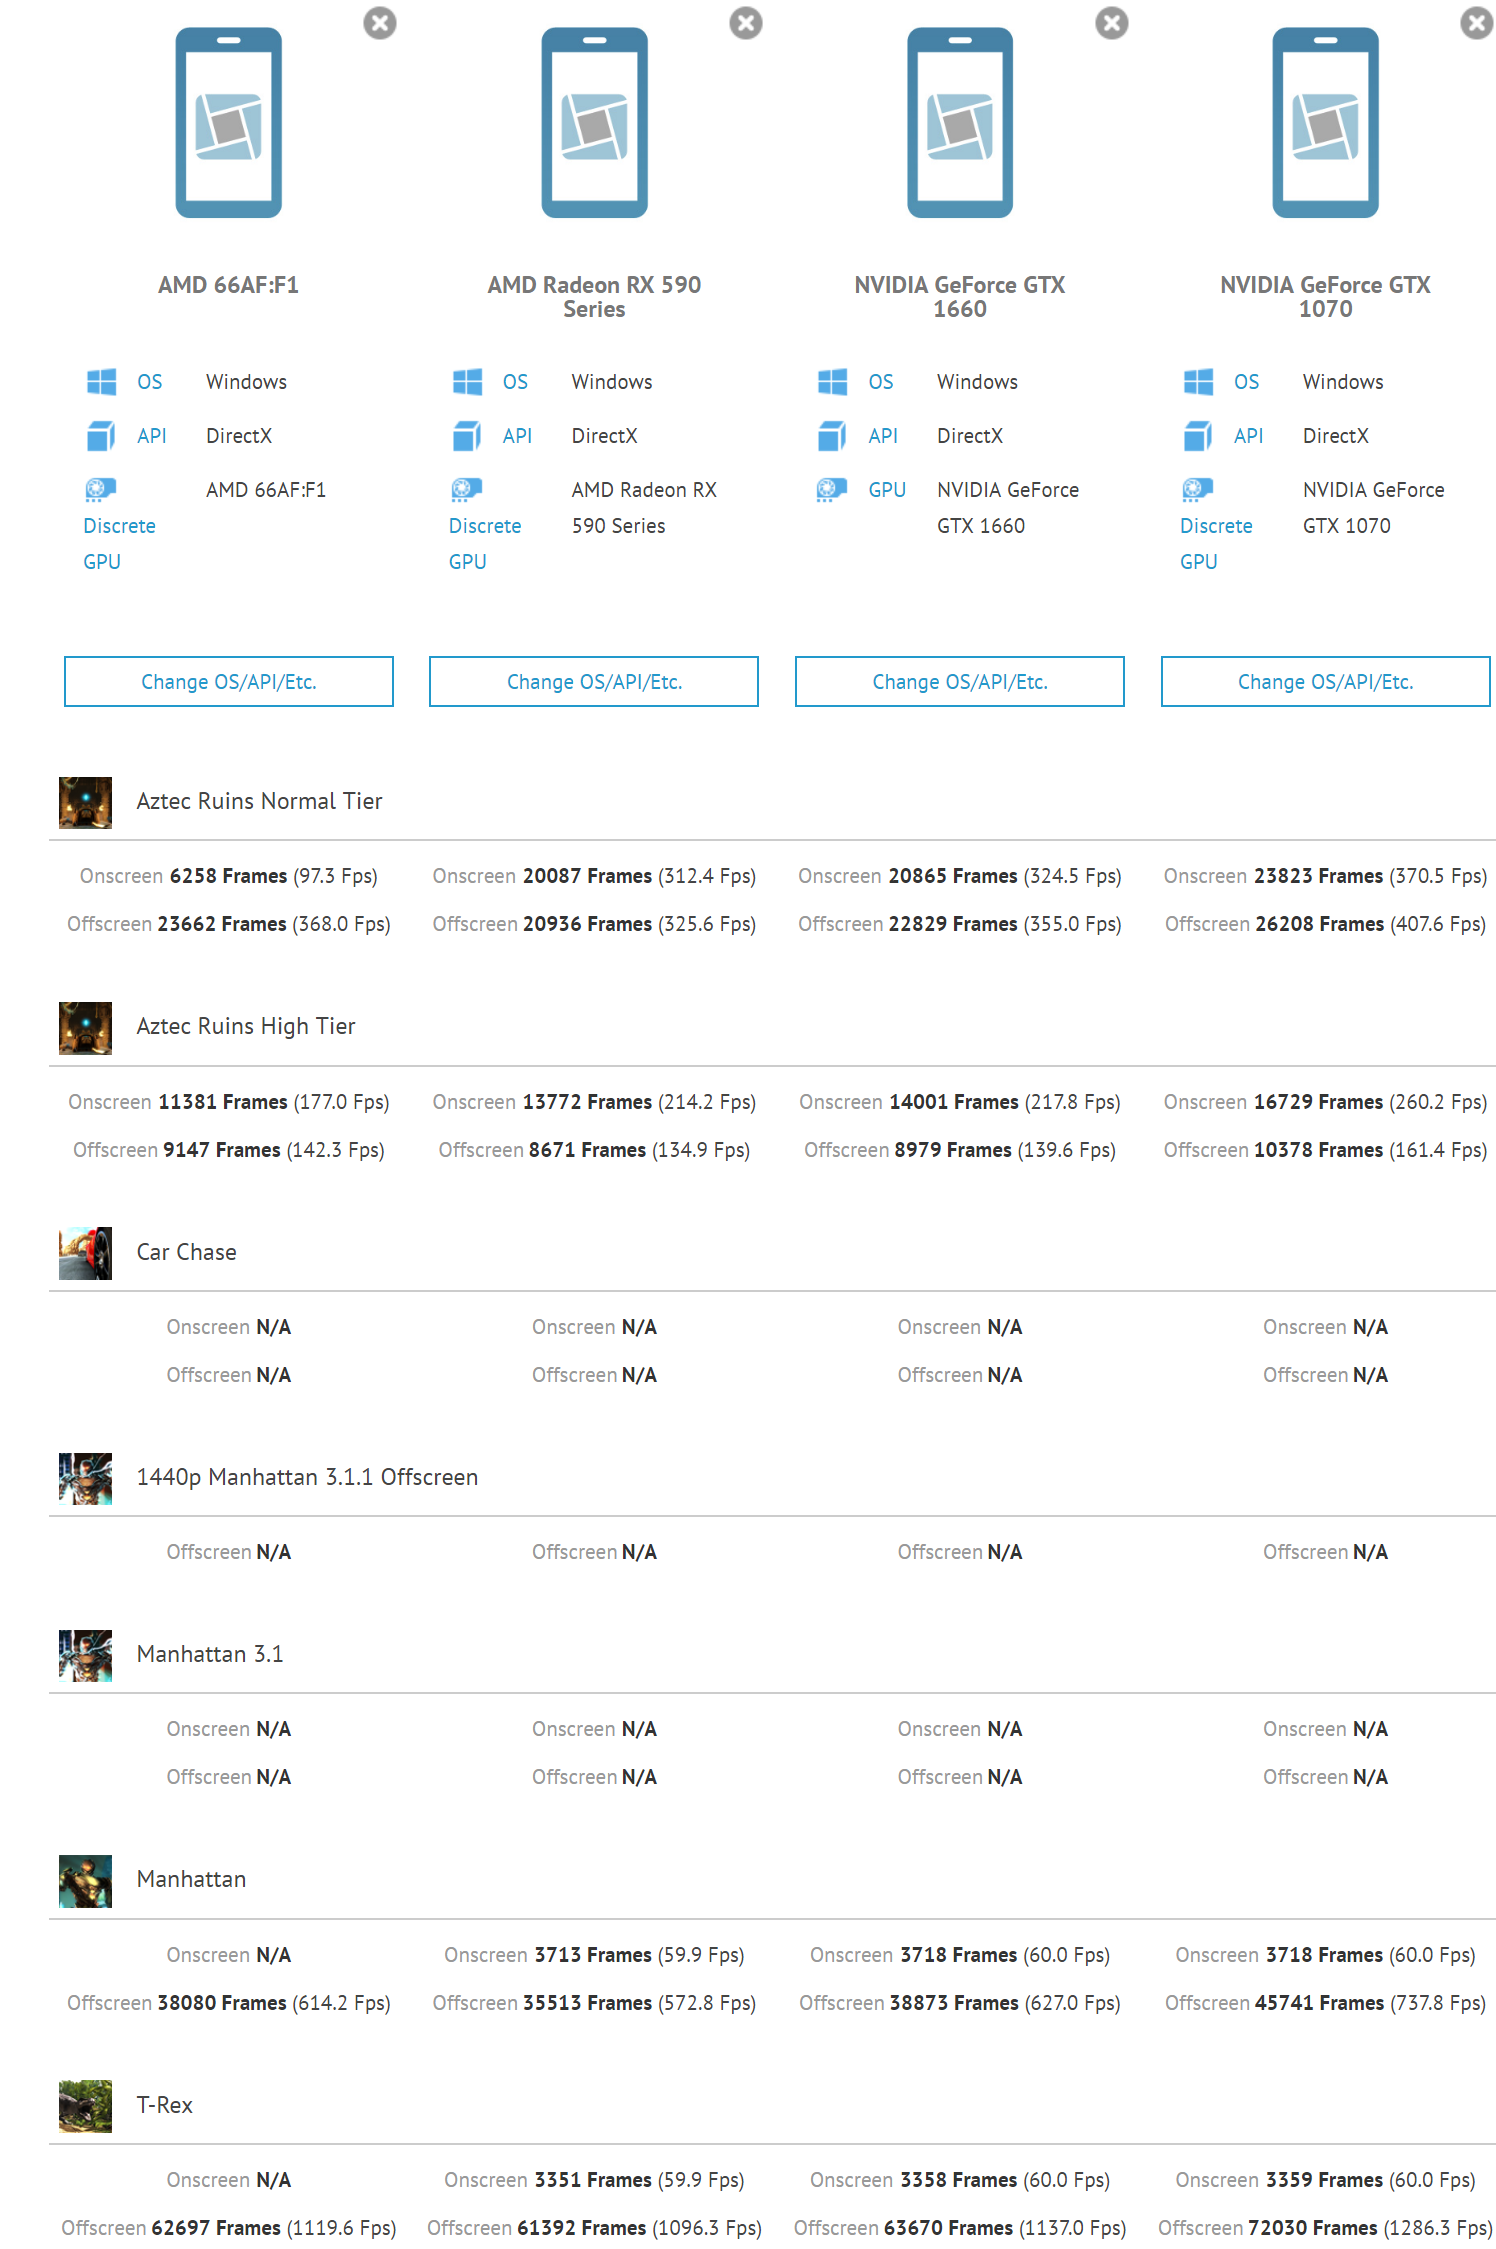
Task: Click the T-Rex title
Action: pos(165,2105)
